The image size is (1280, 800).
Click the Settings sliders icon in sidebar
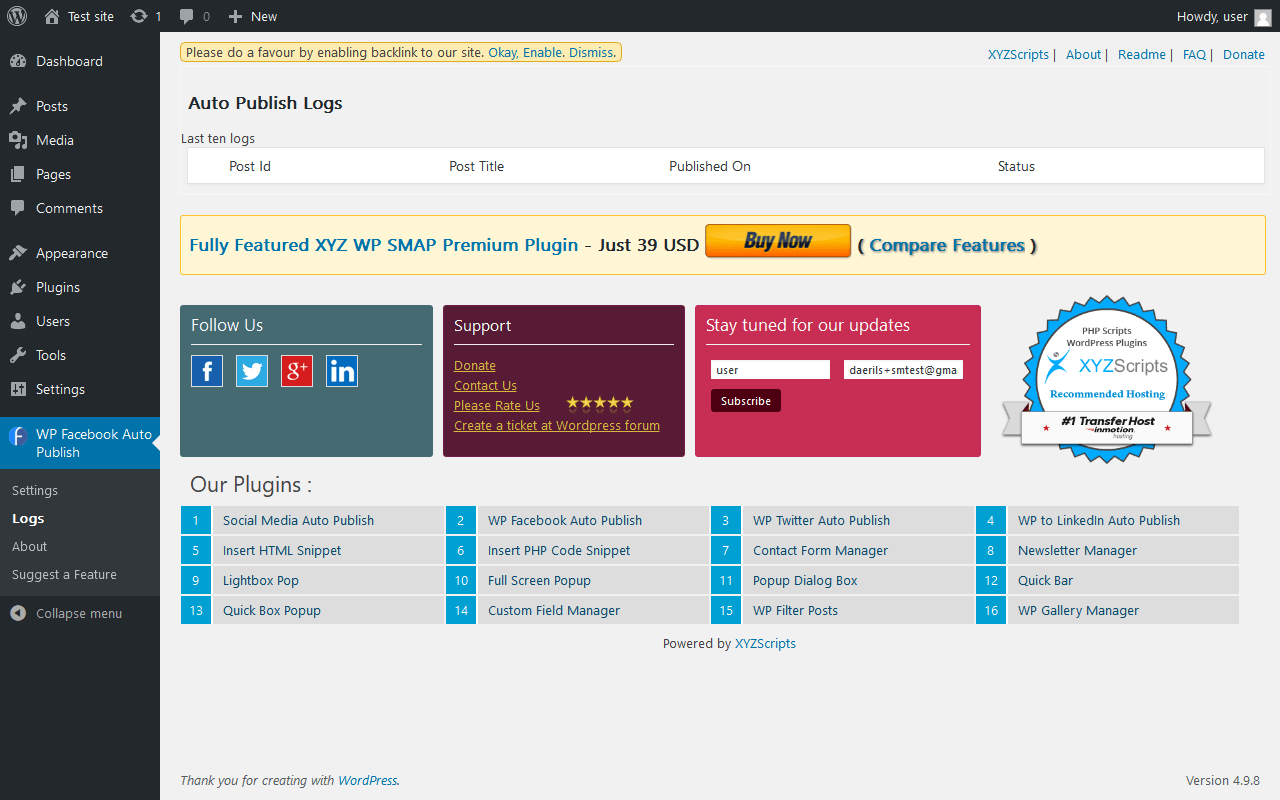click(x=18, y=389)
